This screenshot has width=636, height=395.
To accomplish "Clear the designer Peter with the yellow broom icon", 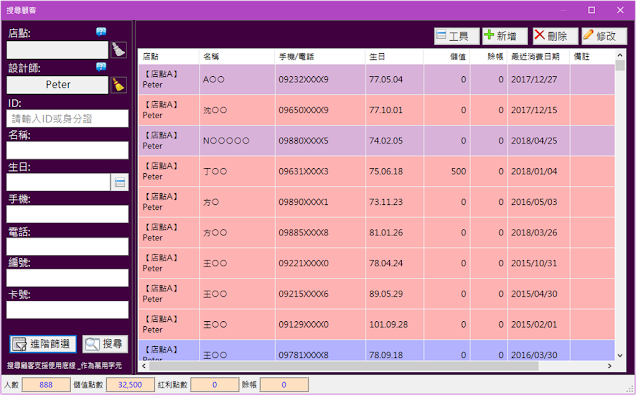I will point(118,85).
